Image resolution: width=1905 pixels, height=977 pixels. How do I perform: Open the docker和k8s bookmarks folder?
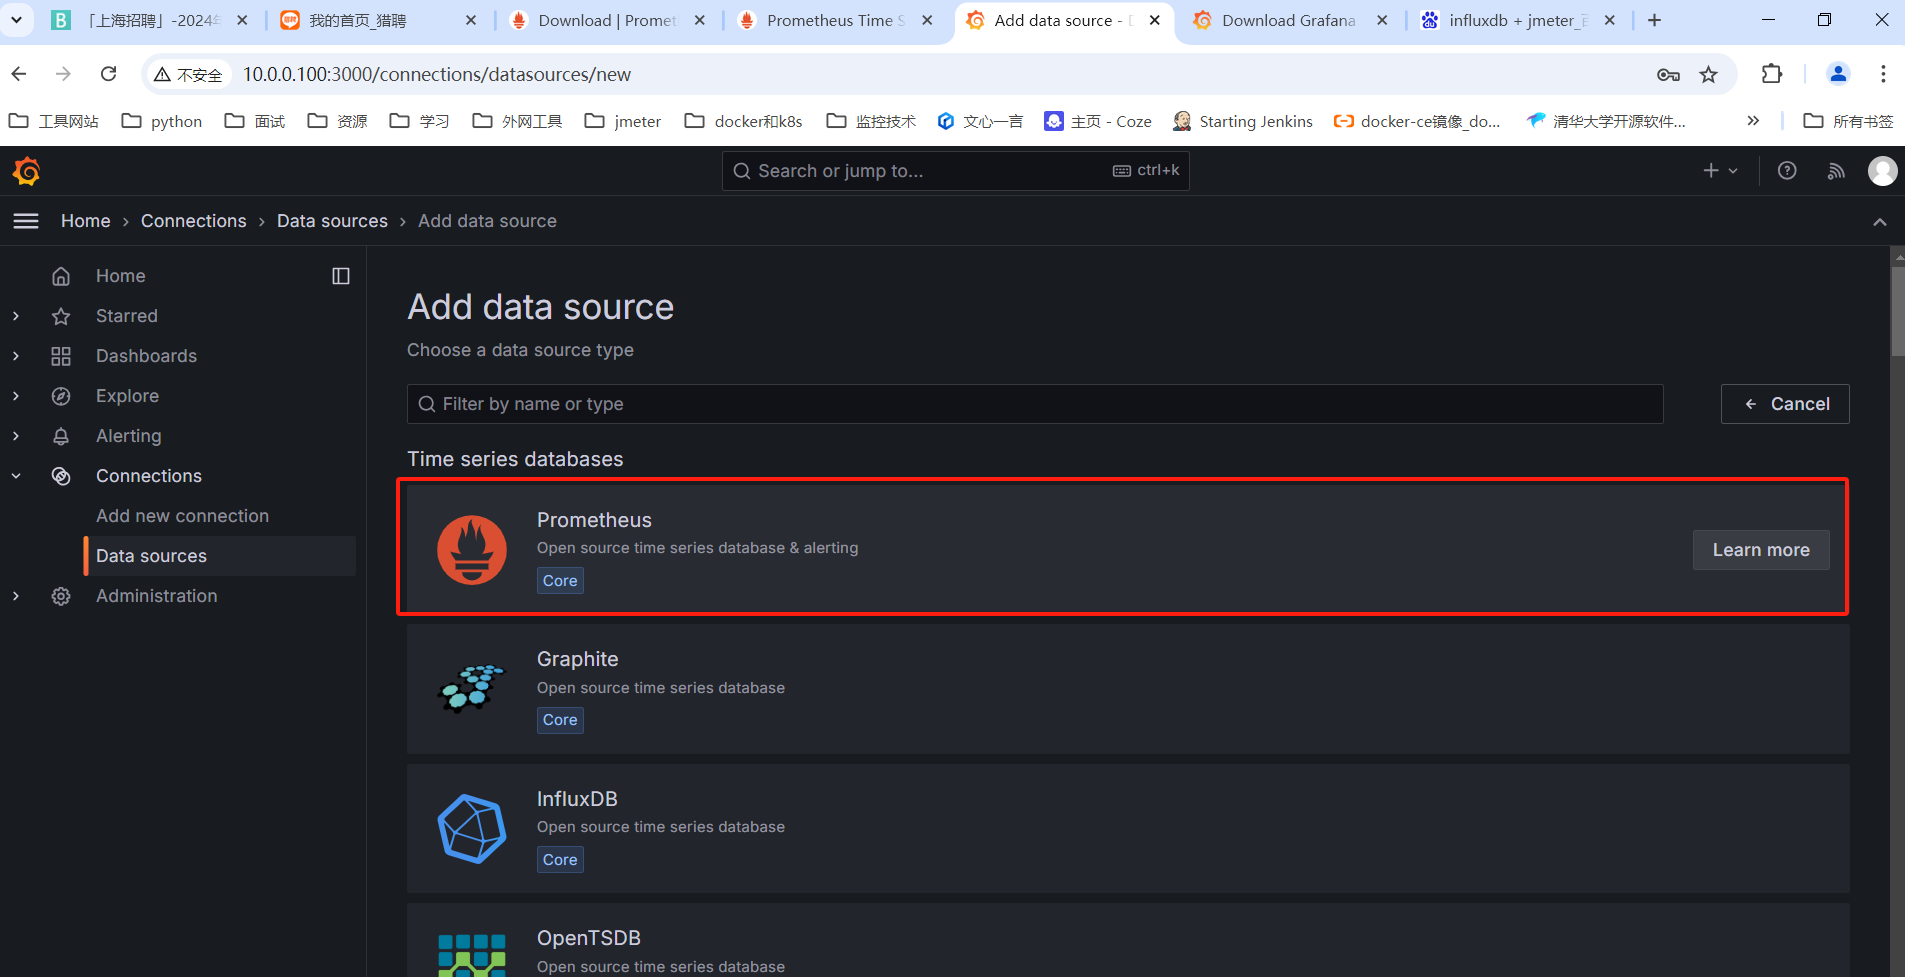pyautogui.click(x=743, y=121)
